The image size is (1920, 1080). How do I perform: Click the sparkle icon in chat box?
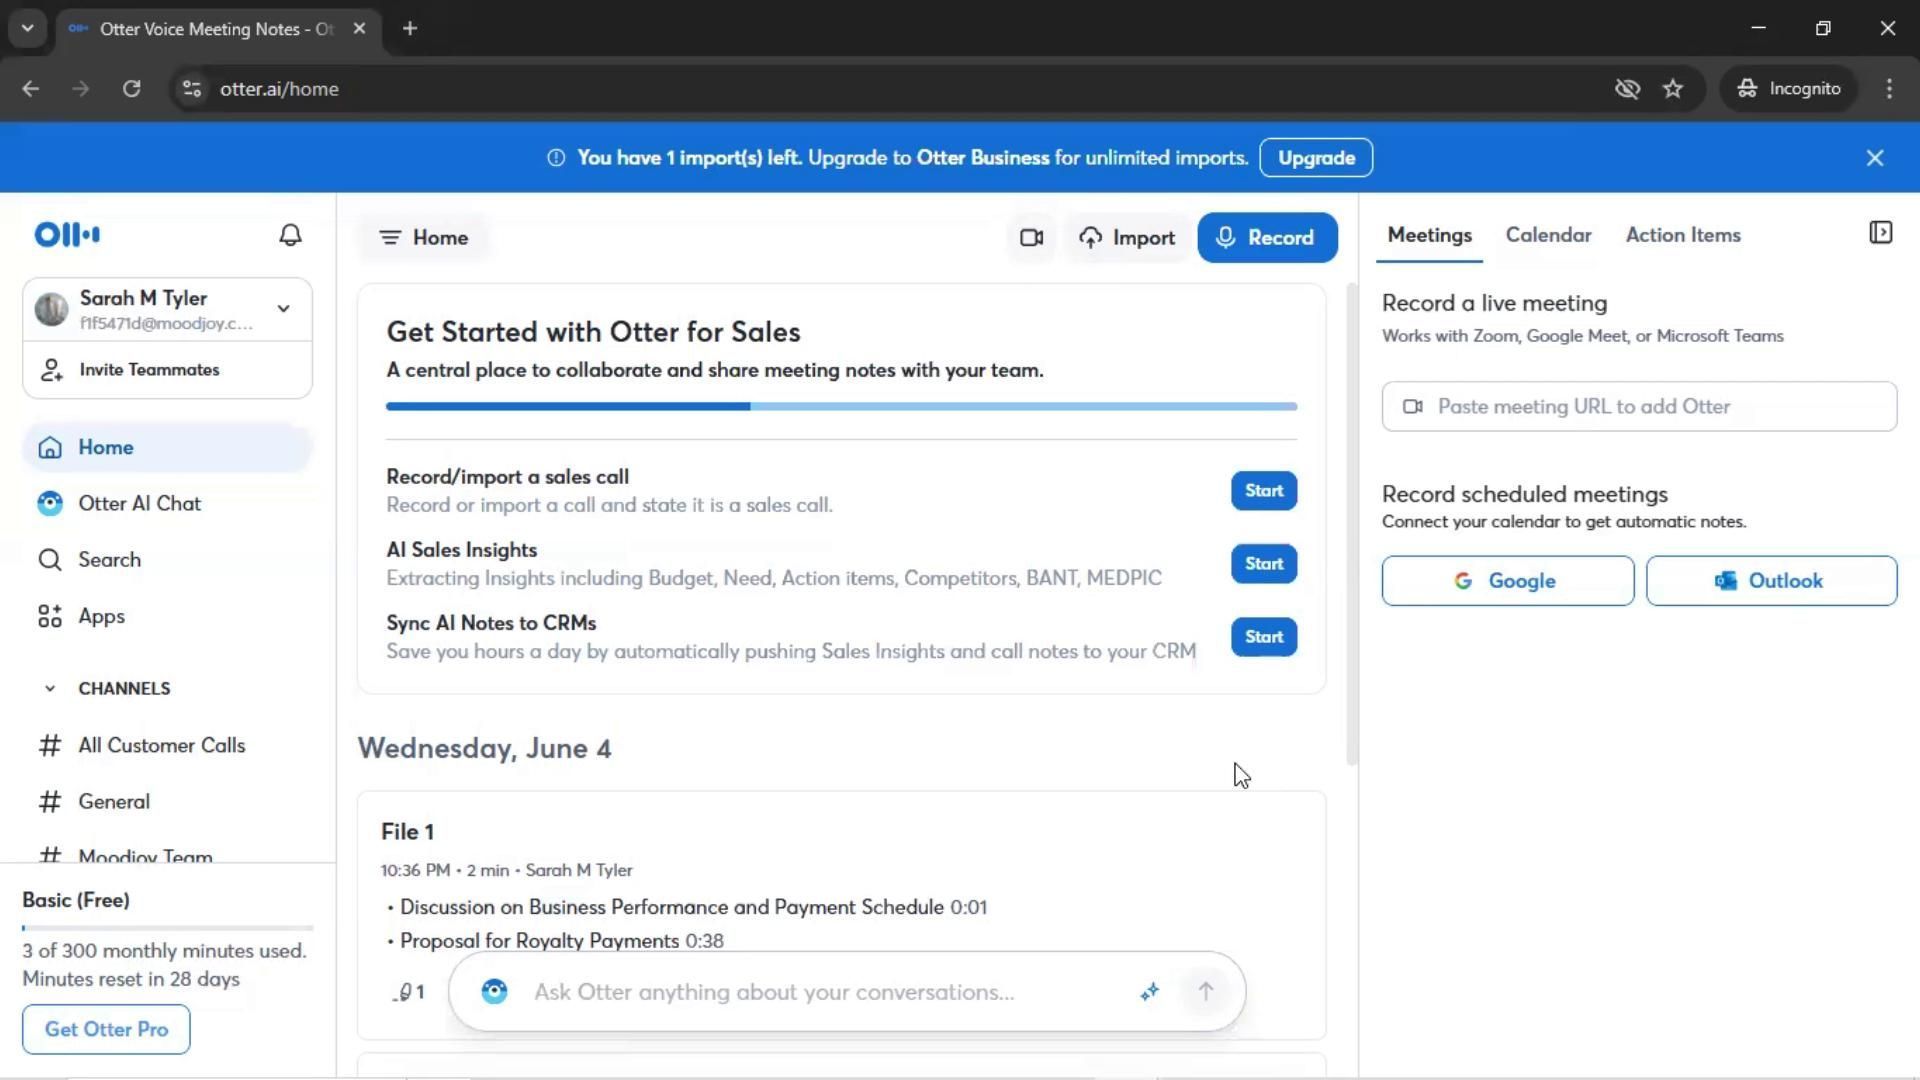1150,991
